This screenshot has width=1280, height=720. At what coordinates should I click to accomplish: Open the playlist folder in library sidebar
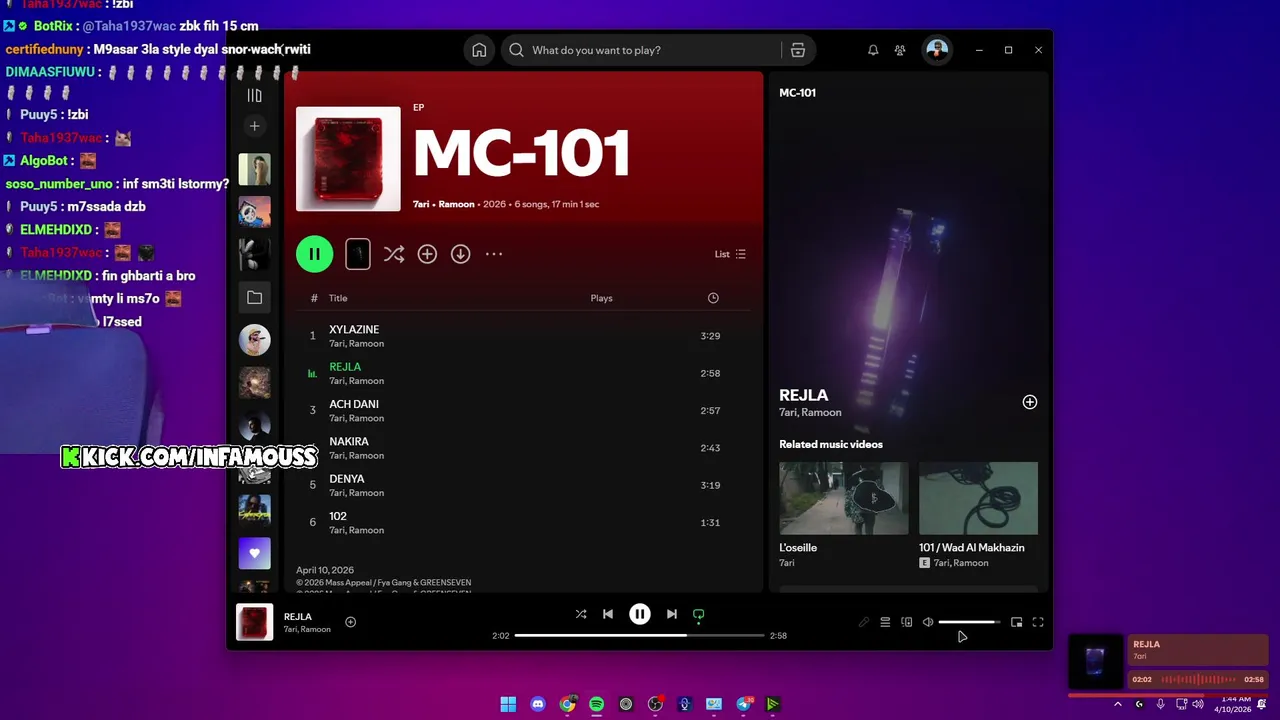coord(254,298)
